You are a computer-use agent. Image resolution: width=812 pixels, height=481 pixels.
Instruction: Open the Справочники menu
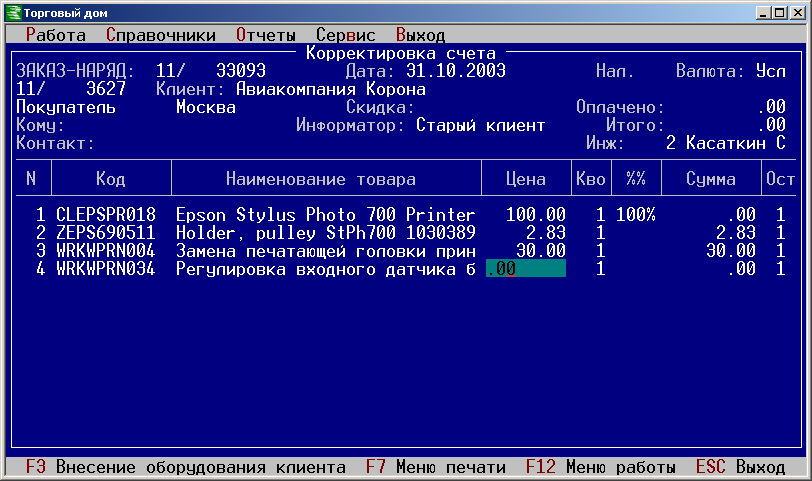[161, 35]
